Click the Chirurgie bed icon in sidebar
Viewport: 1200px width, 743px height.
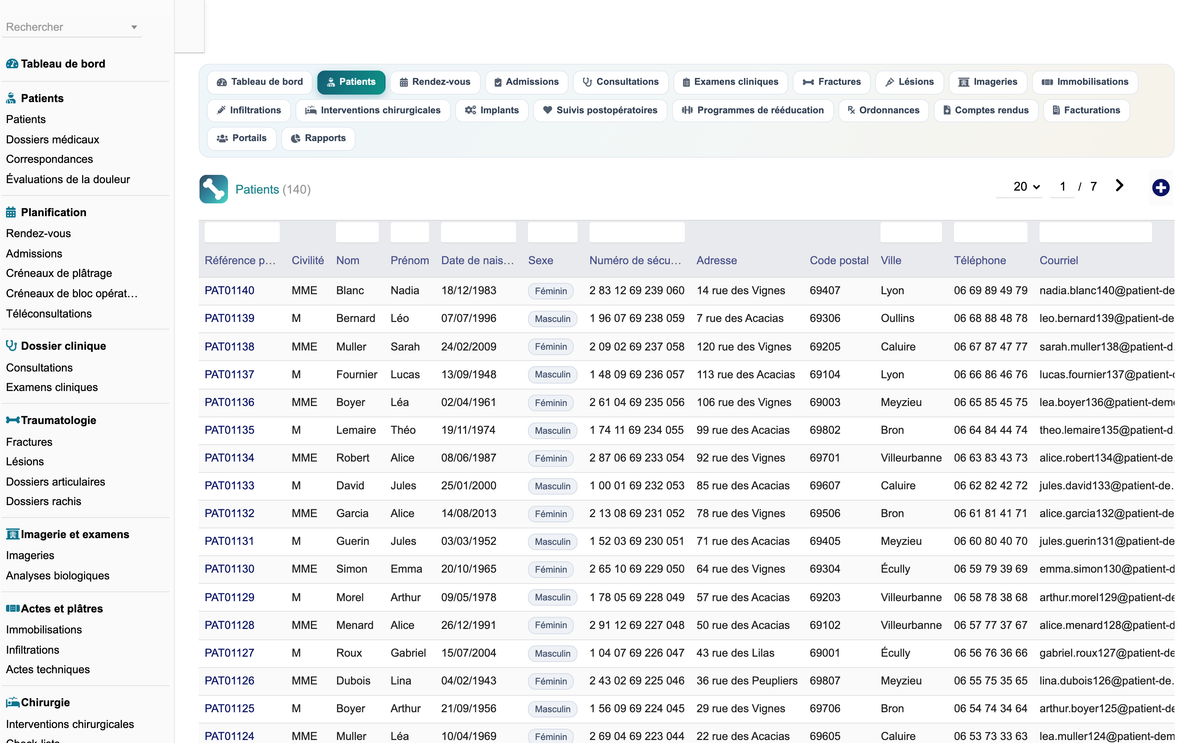tap(13, 702)
